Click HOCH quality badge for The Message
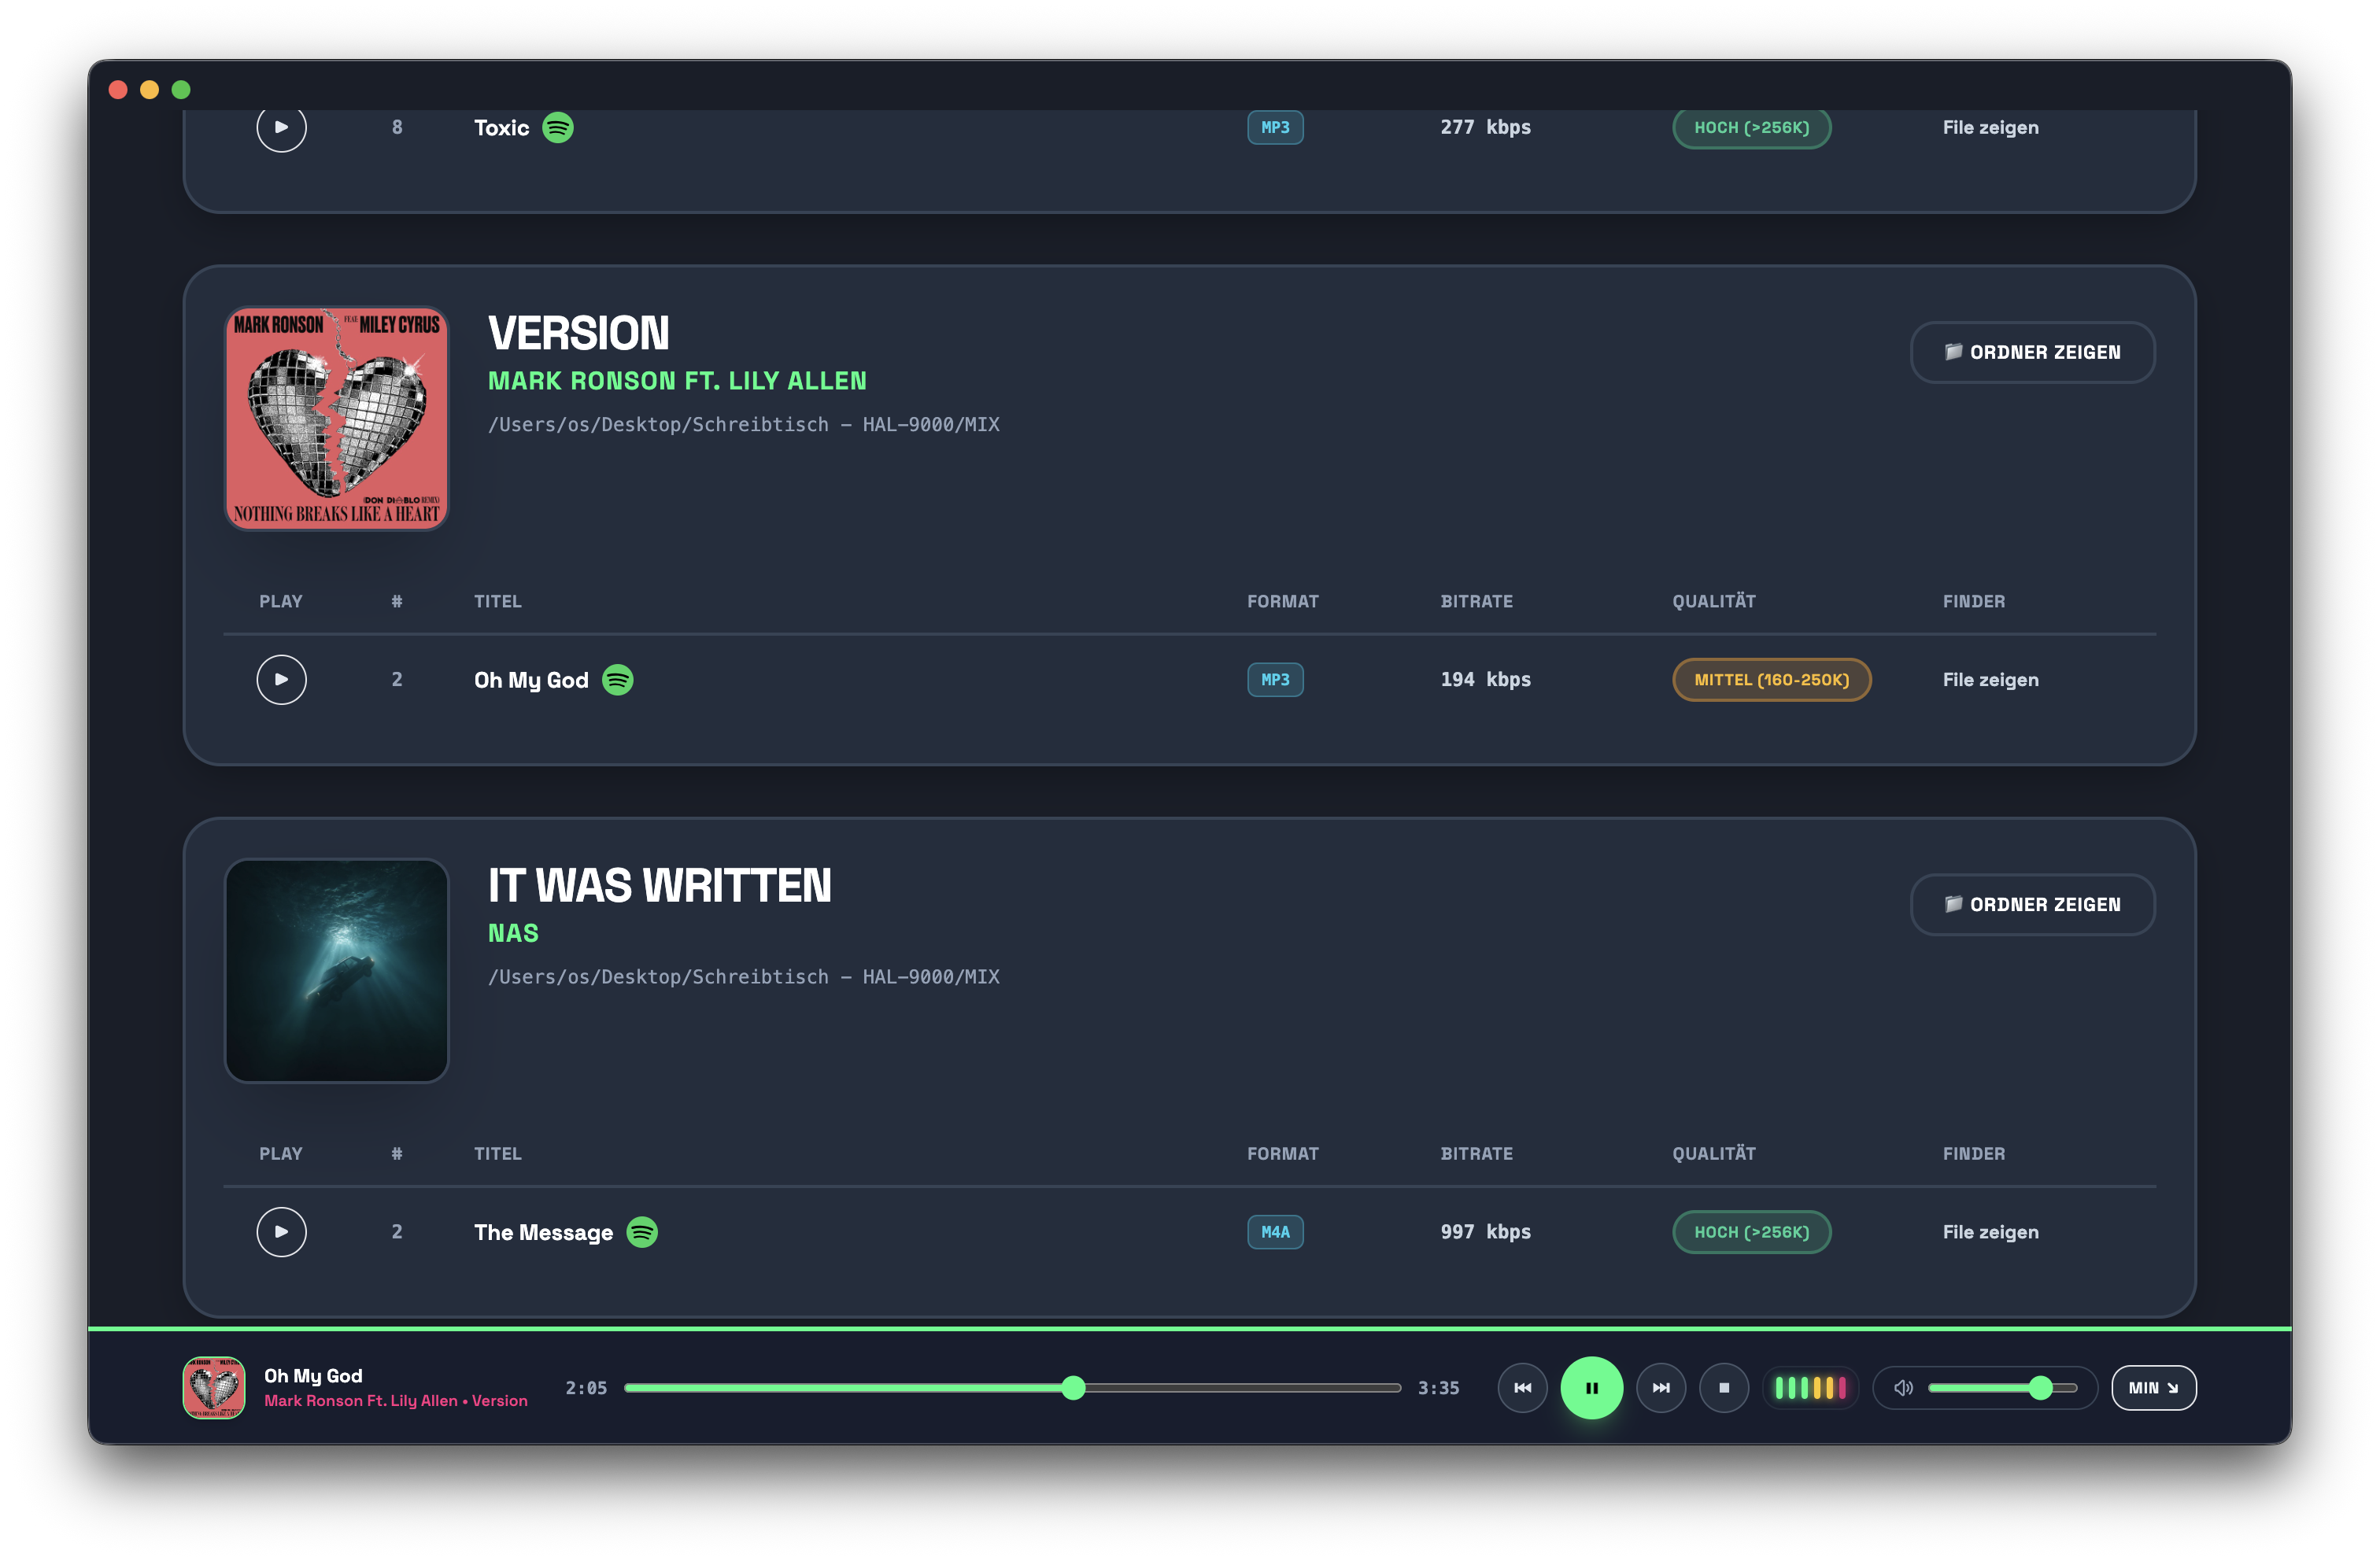Image resolution: width=2380 pixels, height=1561 pixels. point(1752,1232)
